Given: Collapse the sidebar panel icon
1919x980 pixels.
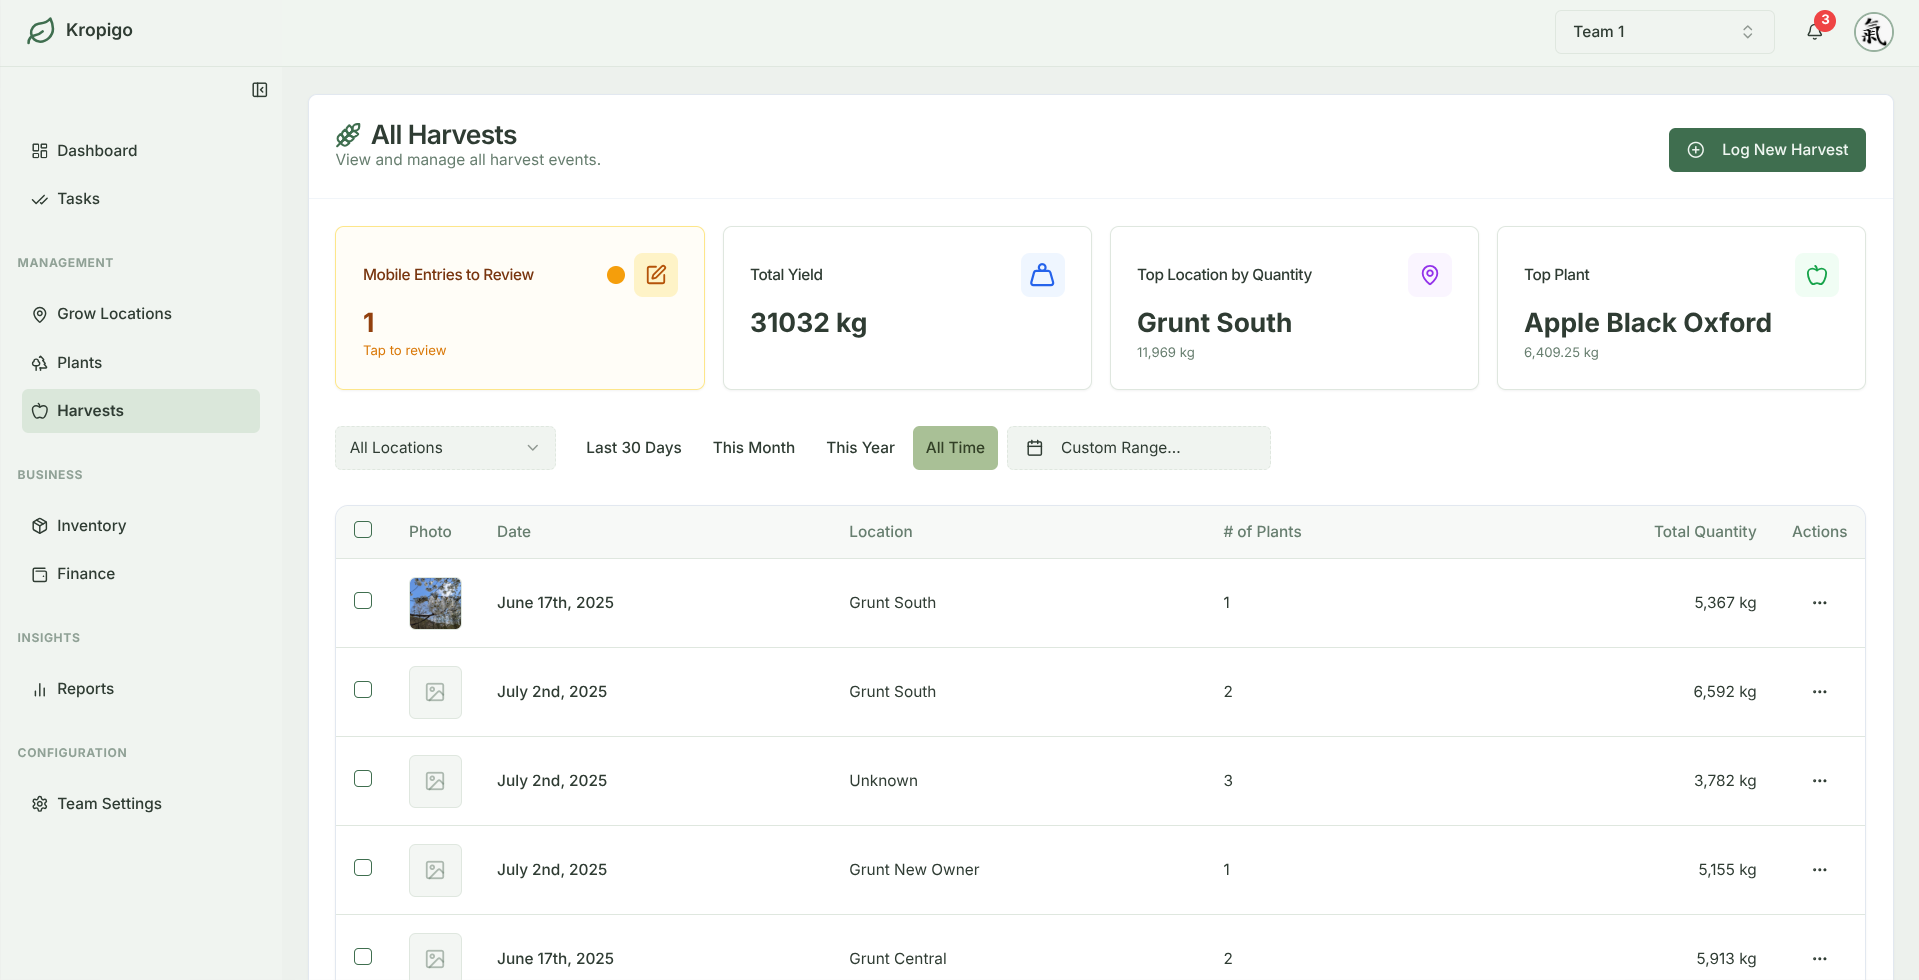Looking at the screenshot, I should [x=260, y=90].
